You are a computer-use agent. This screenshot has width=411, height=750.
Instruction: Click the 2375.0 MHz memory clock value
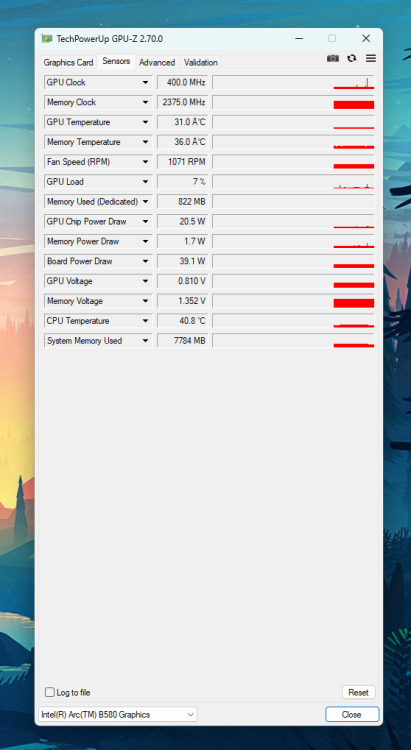pos(183,102)
